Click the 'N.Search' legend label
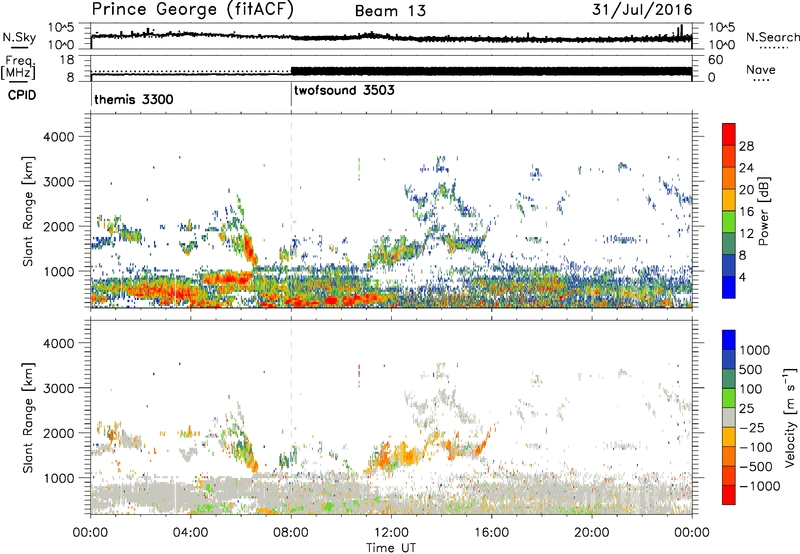The width and height of the screenshot is (800, 554). point(772,37)
